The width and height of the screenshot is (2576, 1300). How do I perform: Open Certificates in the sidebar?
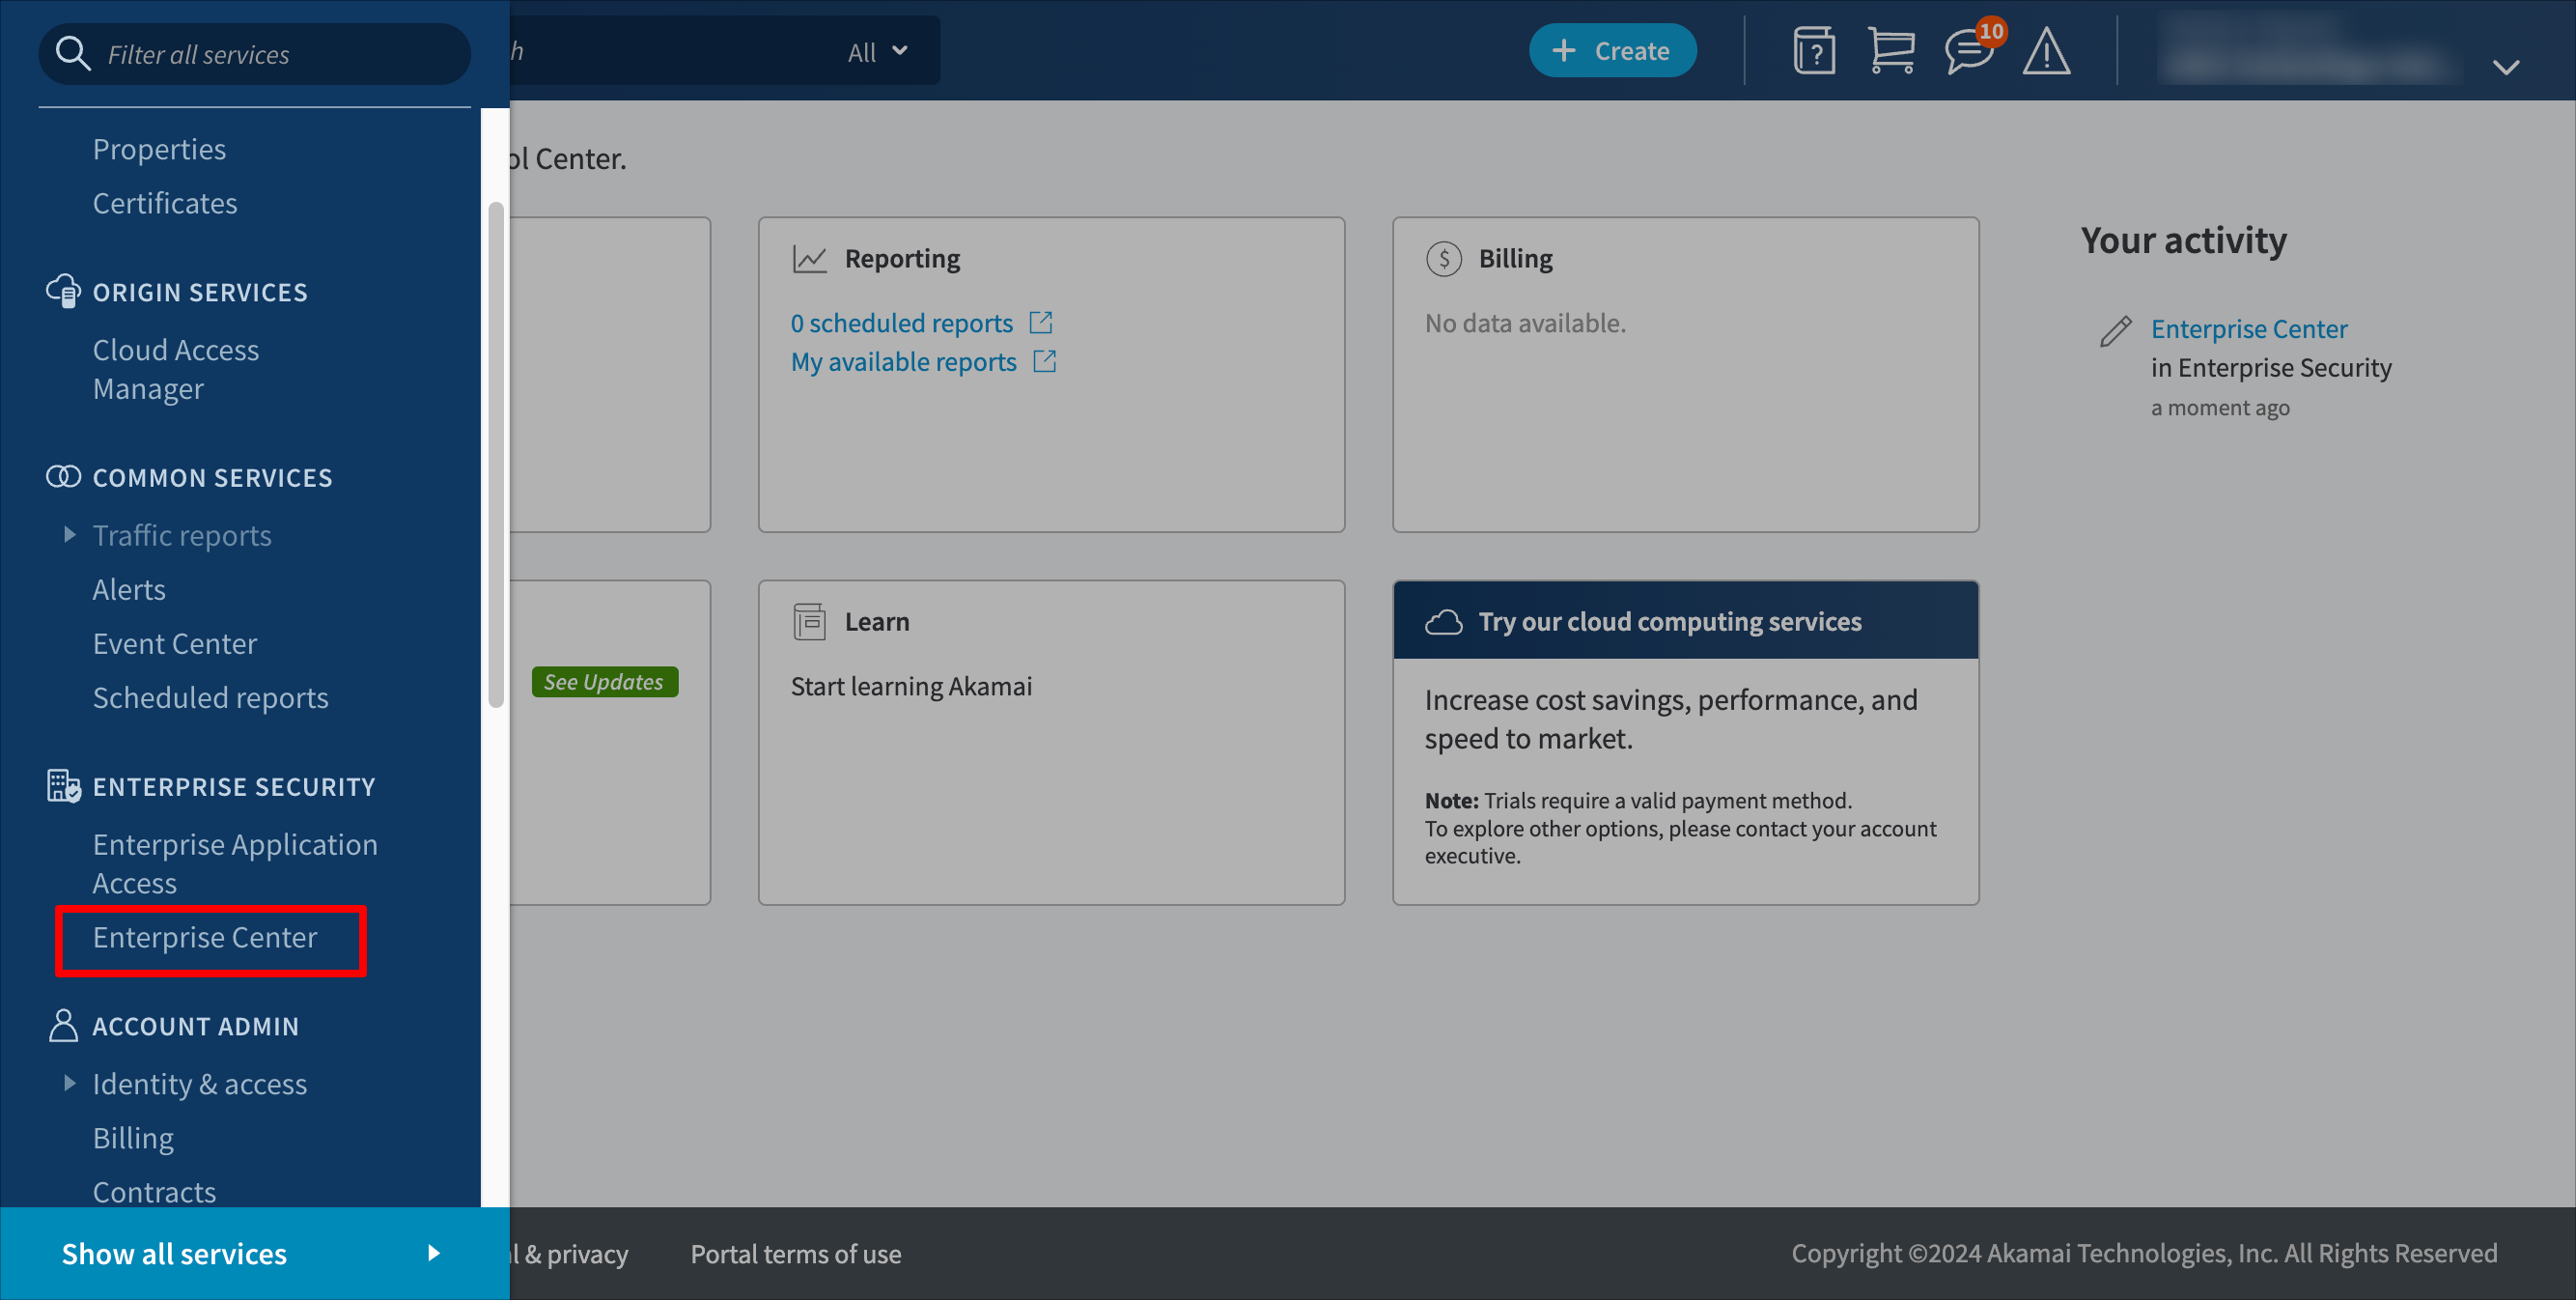tap(165, 203)
